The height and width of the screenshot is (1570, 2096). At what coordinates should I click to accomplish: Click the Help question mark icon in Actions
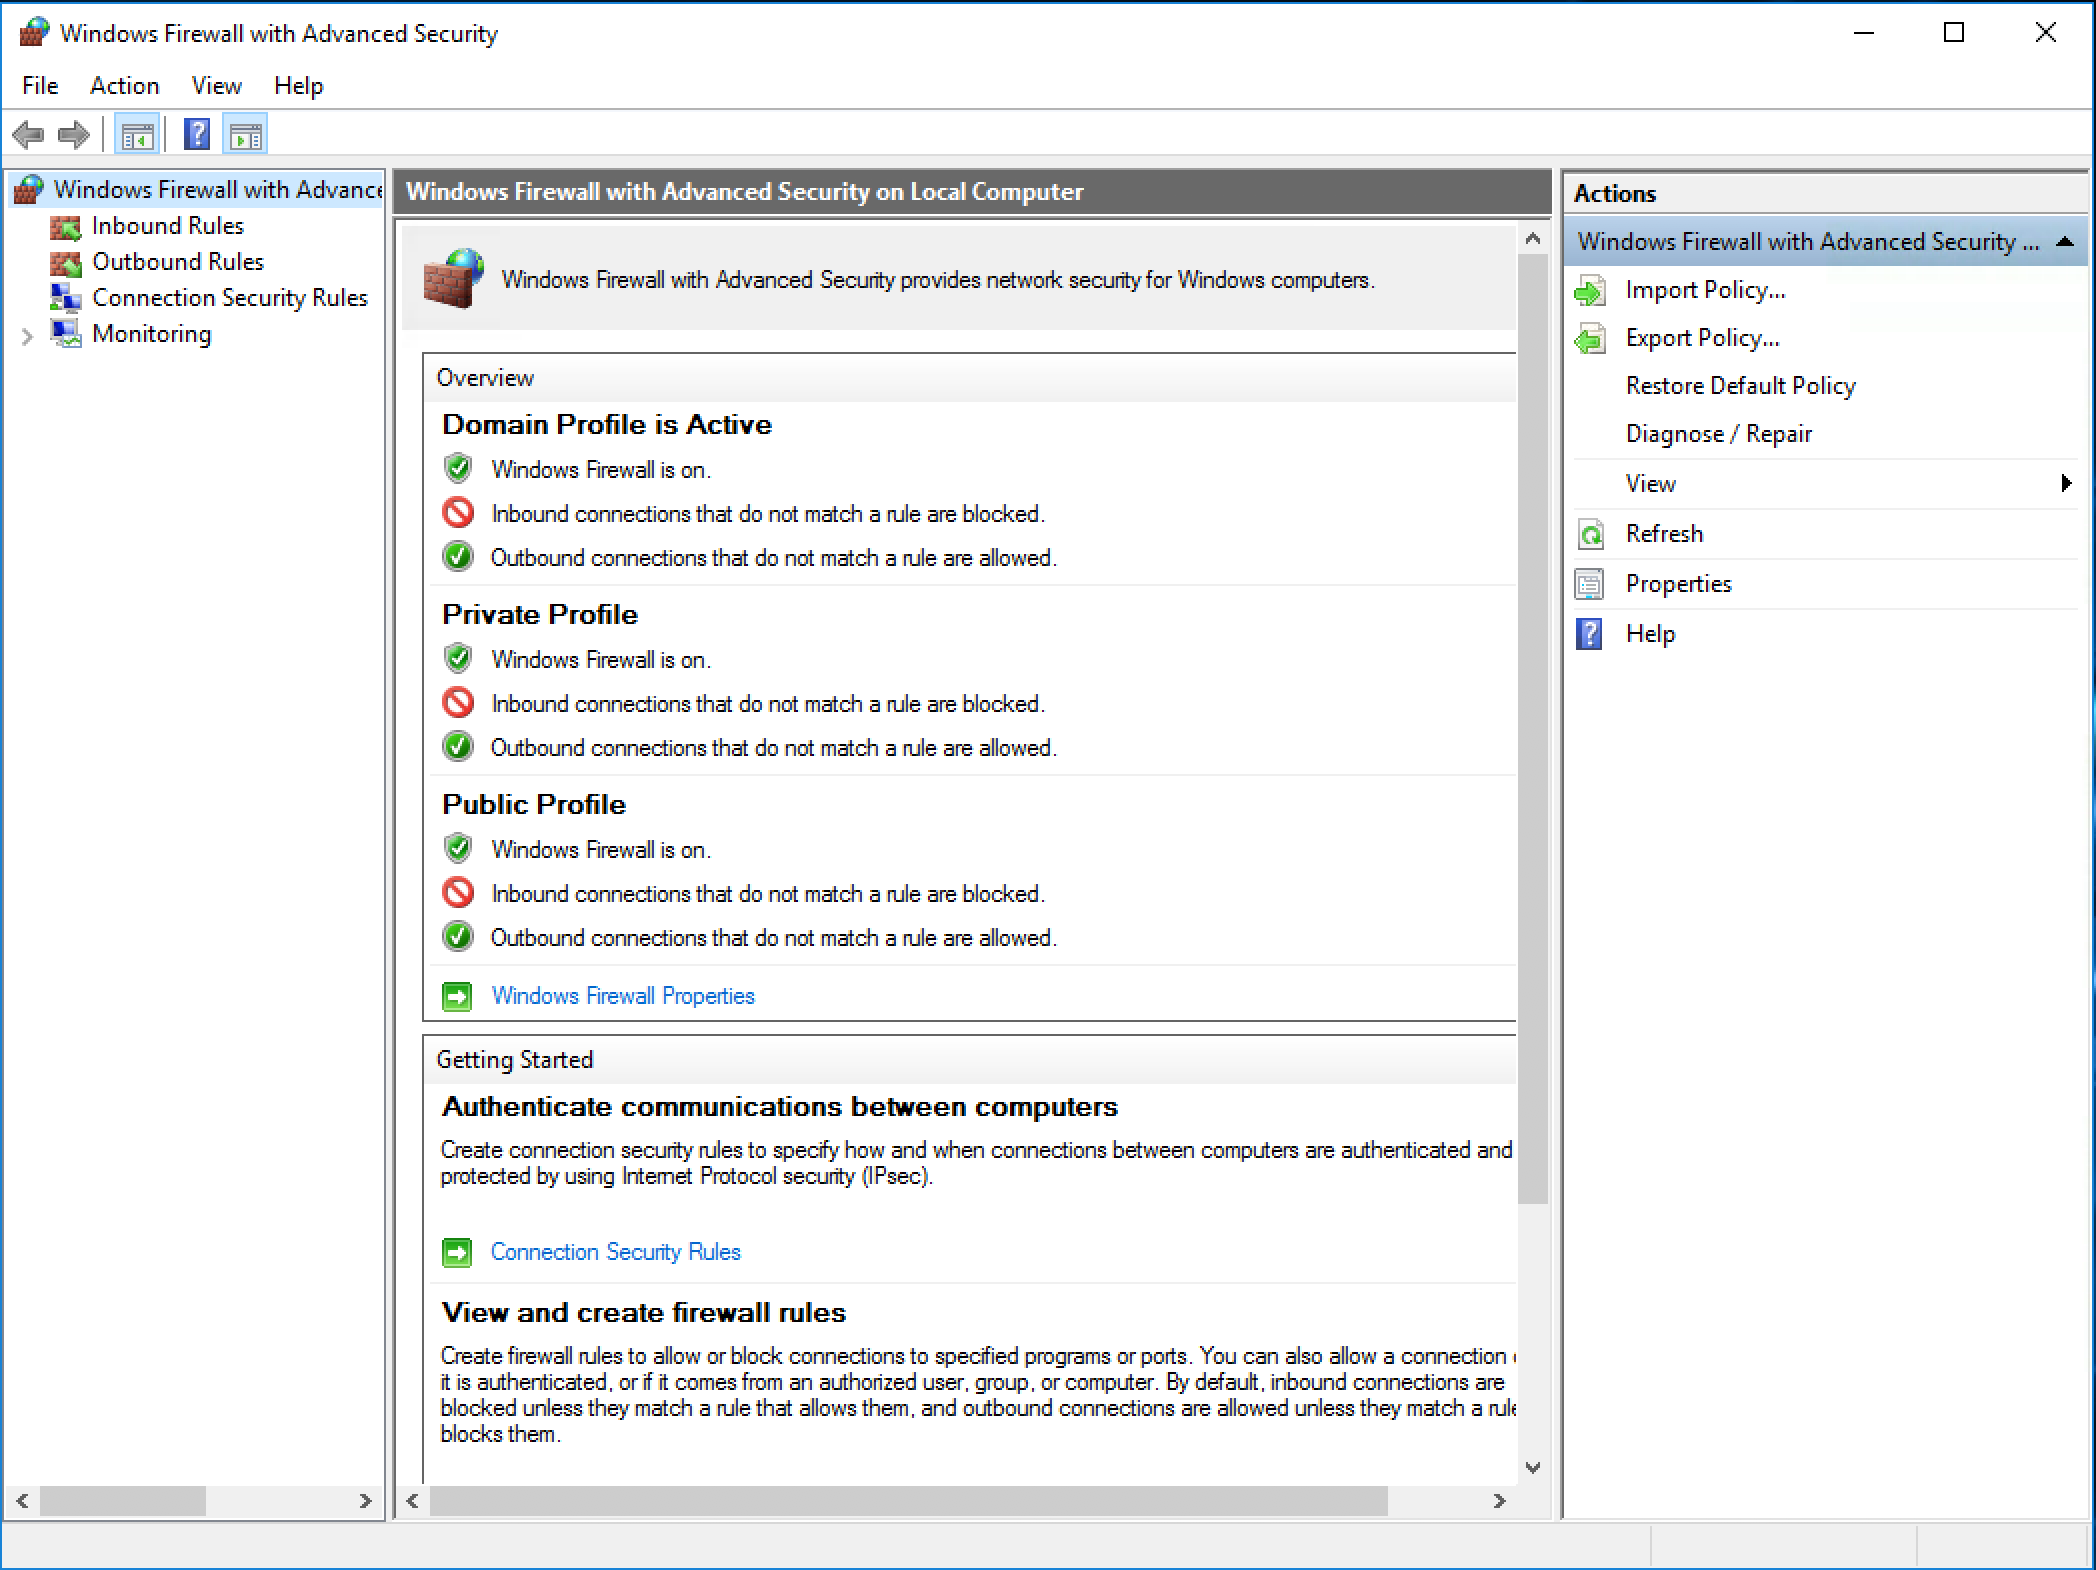(1589, 634)
